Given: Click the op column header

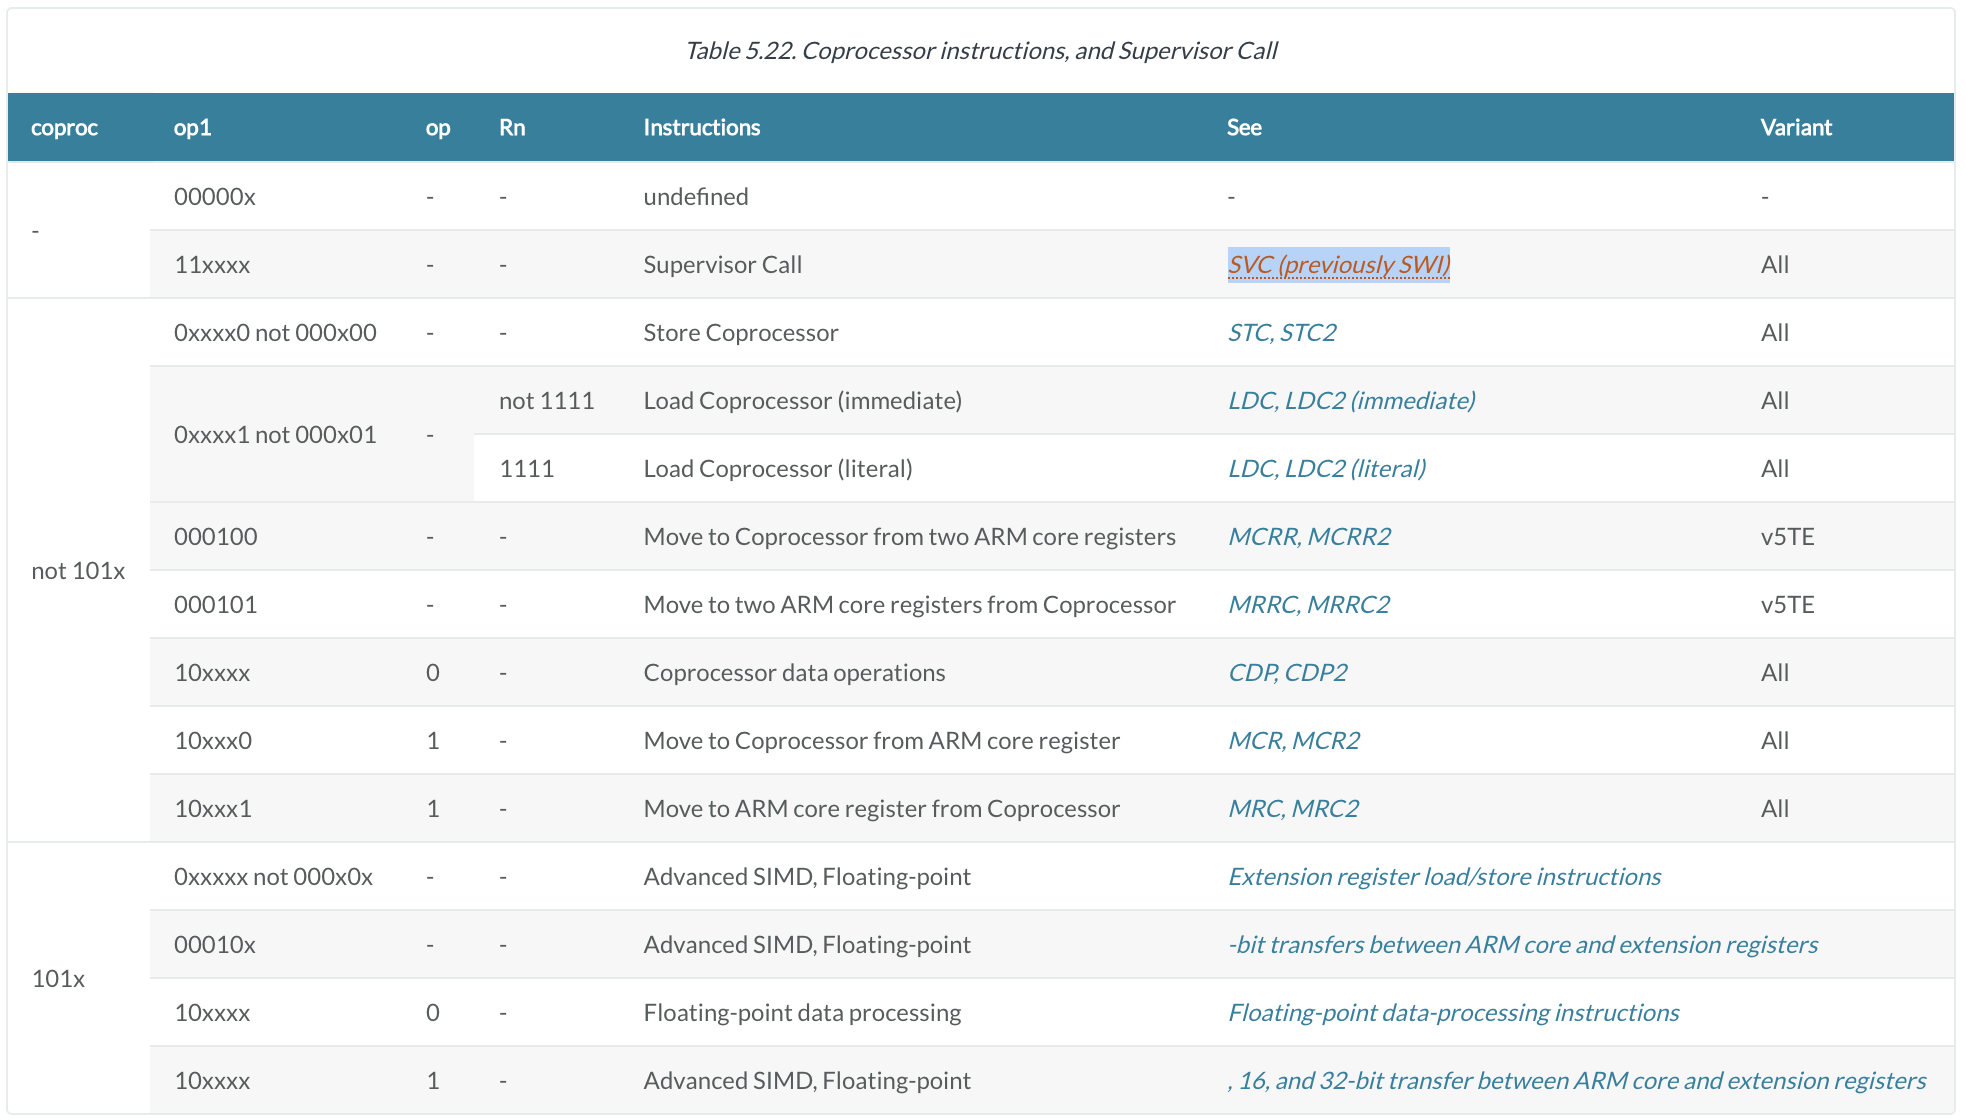Looking at the screenshot, I should click(x=438, y=128).
